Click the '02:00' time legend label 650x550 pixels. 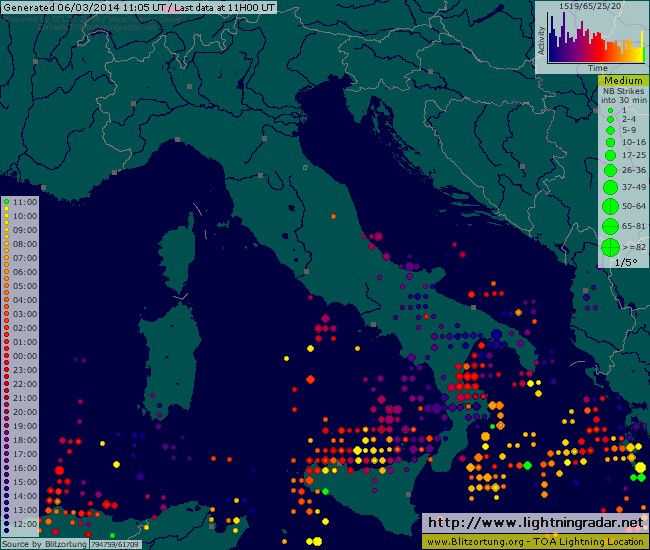(x=25, y=328)
